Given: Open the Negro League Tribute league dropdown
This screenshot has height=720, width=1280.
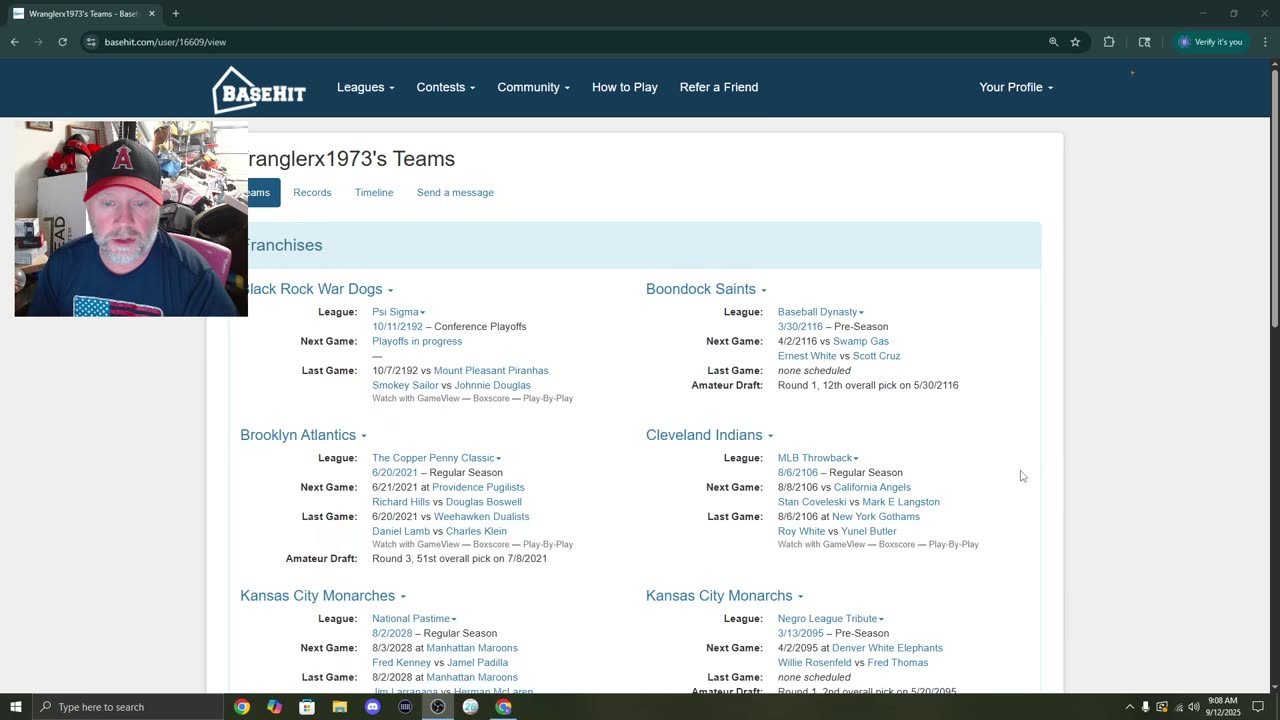Looking at the screenshot, I should [x=831, y=619].
